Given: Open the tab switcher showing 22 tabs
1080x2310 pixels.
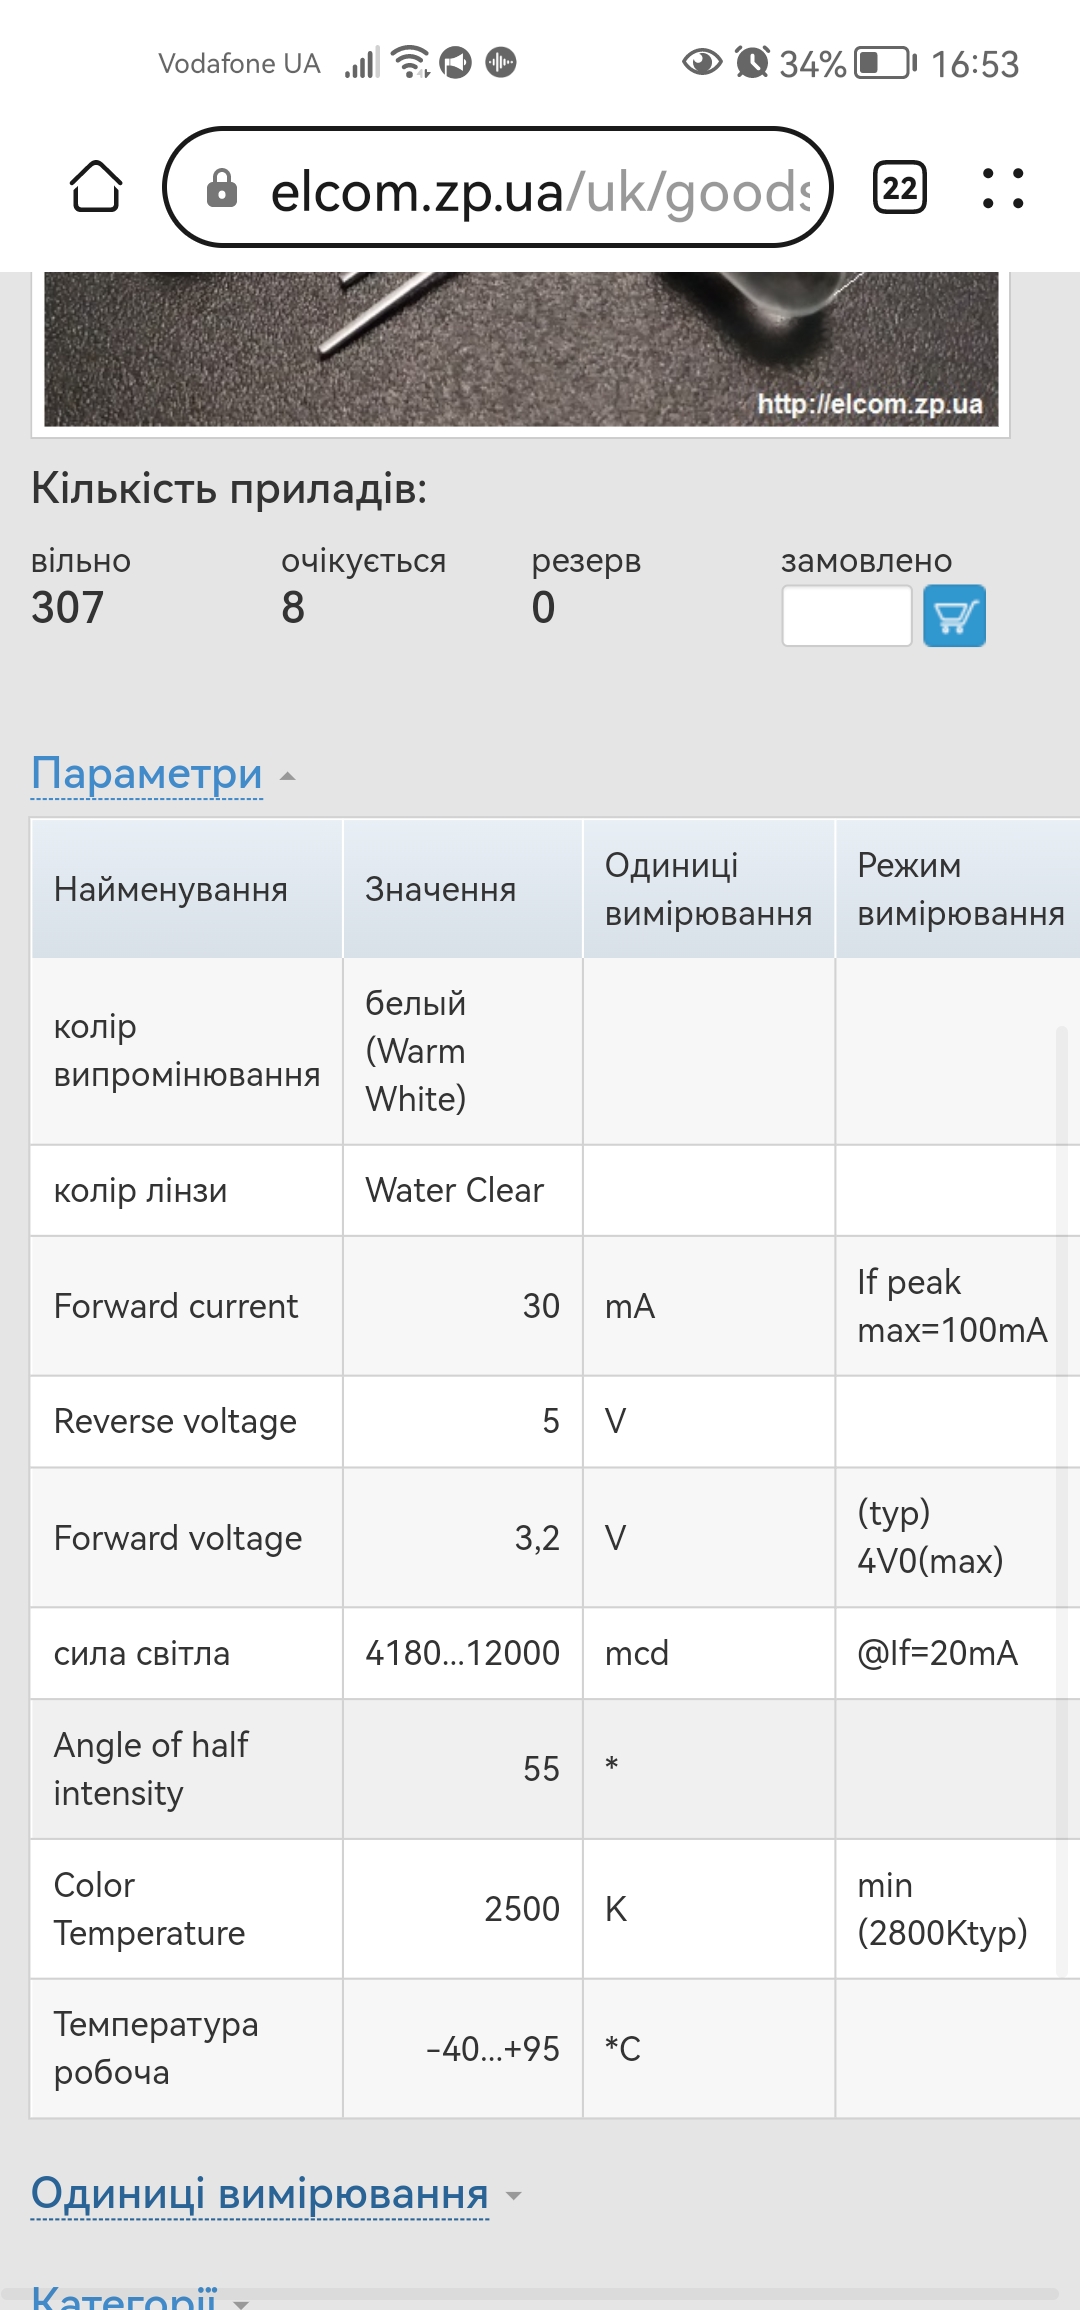Looking at the screenshot, I should point(899,187).
